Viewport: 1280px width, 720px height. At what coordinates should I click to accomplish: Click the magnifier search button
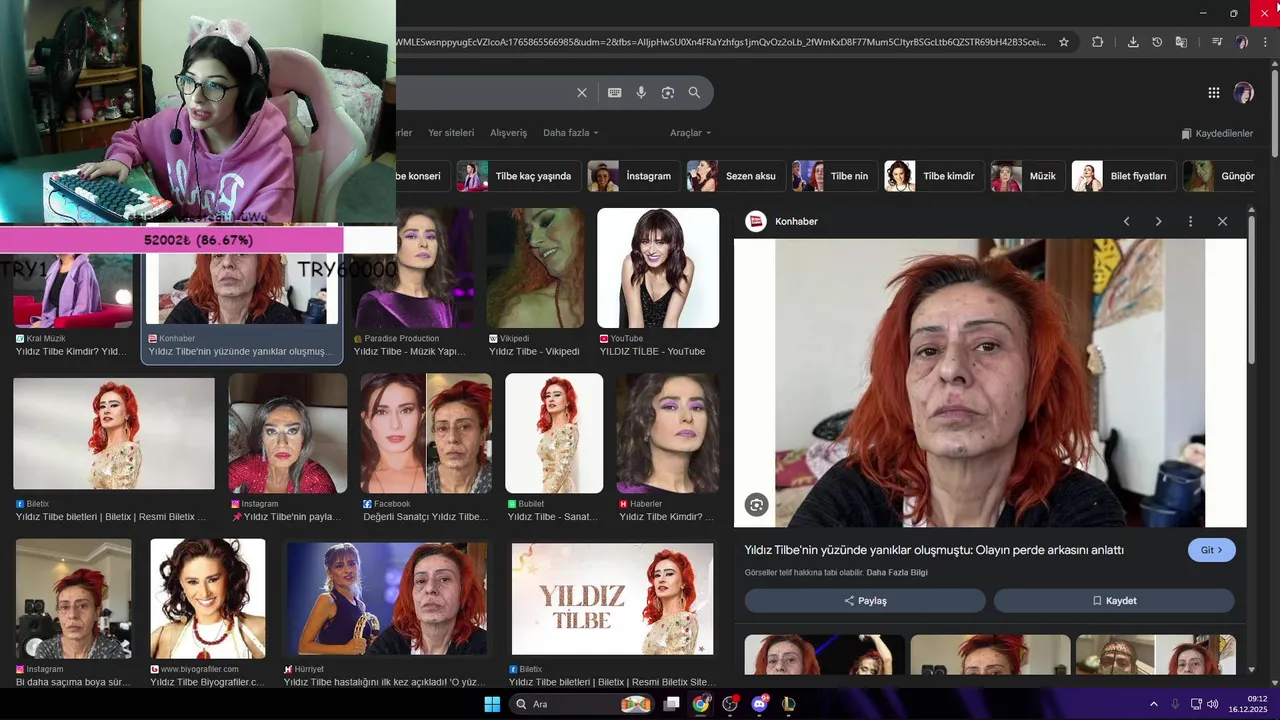694,93
